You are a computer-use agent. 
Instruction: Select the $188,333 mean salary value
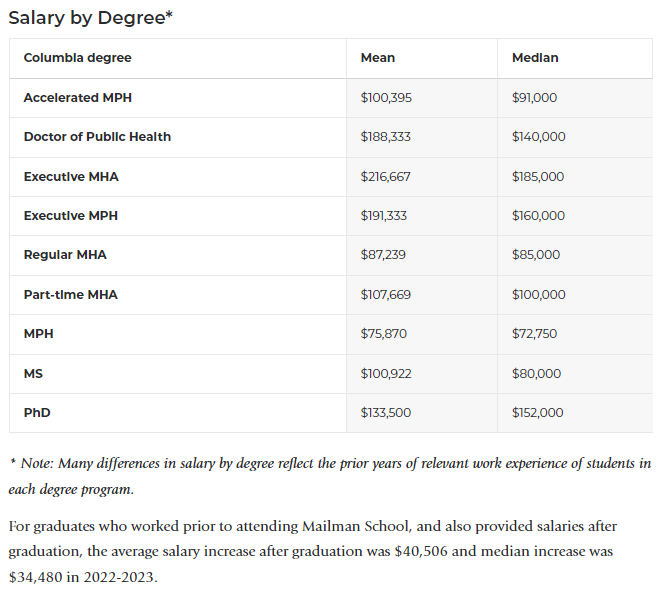(385, 137)
